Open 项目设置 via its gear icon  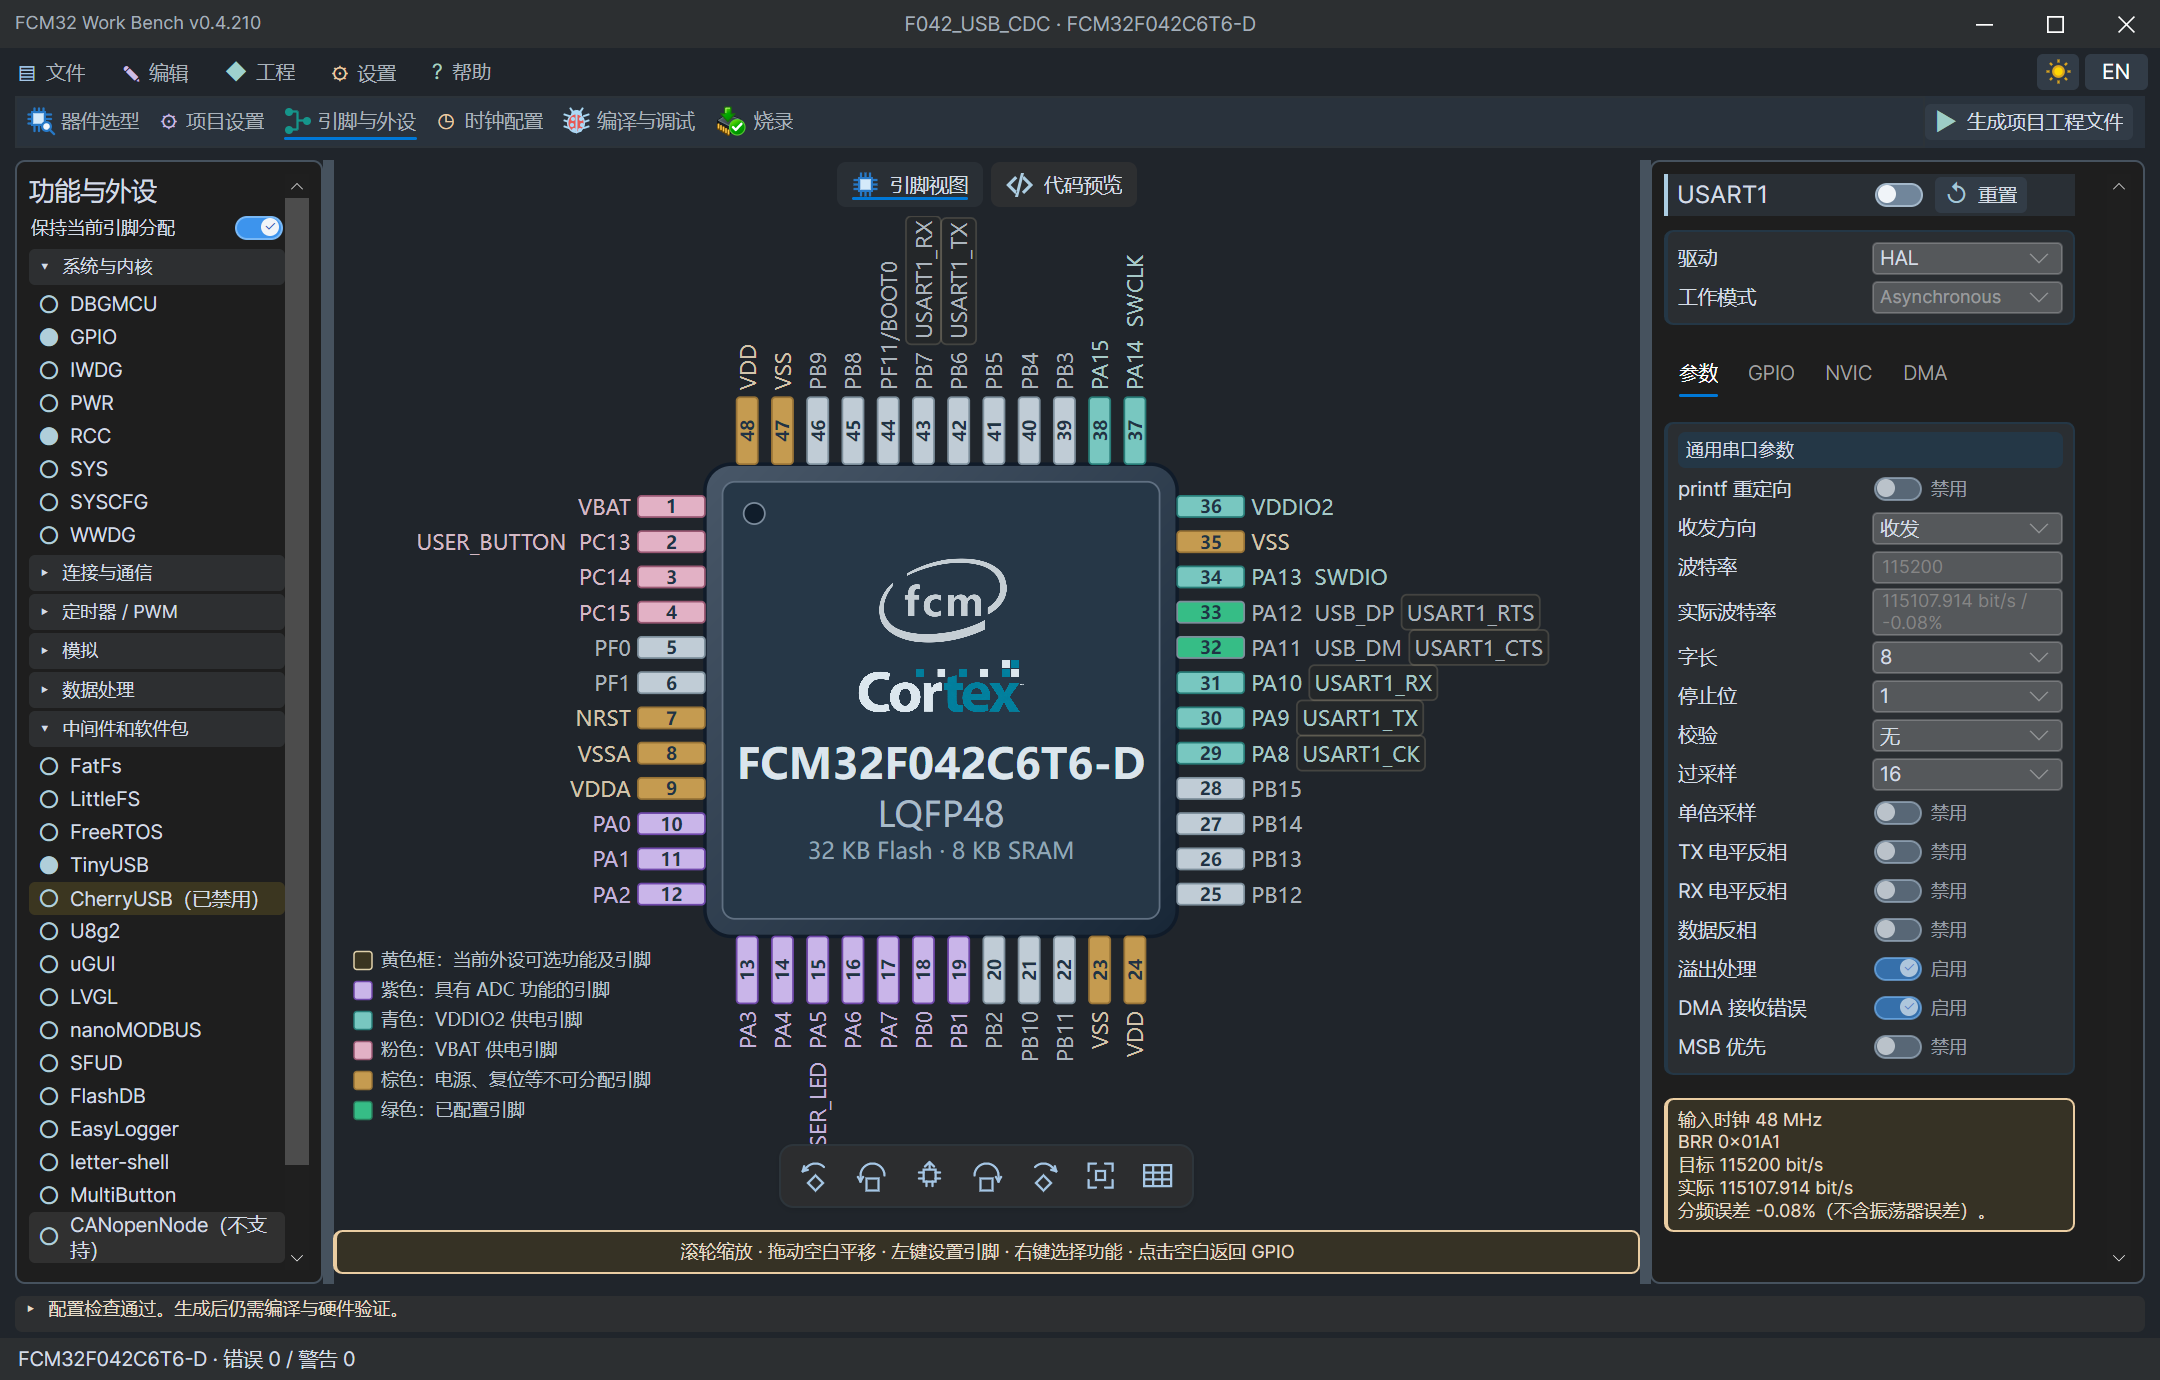[169, 122]
